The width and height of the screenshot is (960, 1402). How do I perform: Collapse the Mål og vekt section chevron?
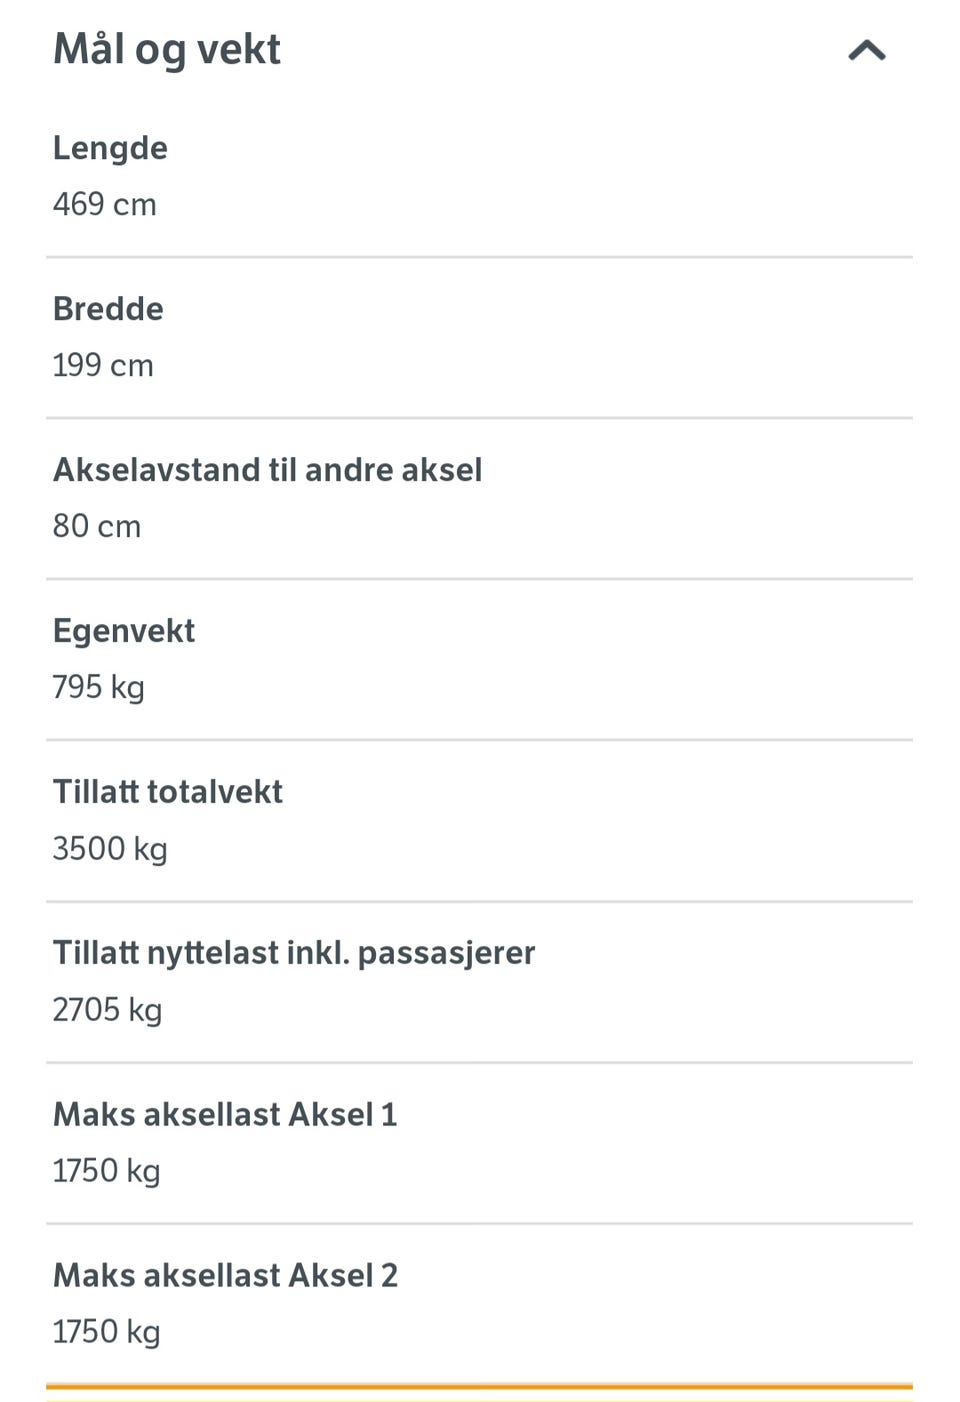point(867,50)
